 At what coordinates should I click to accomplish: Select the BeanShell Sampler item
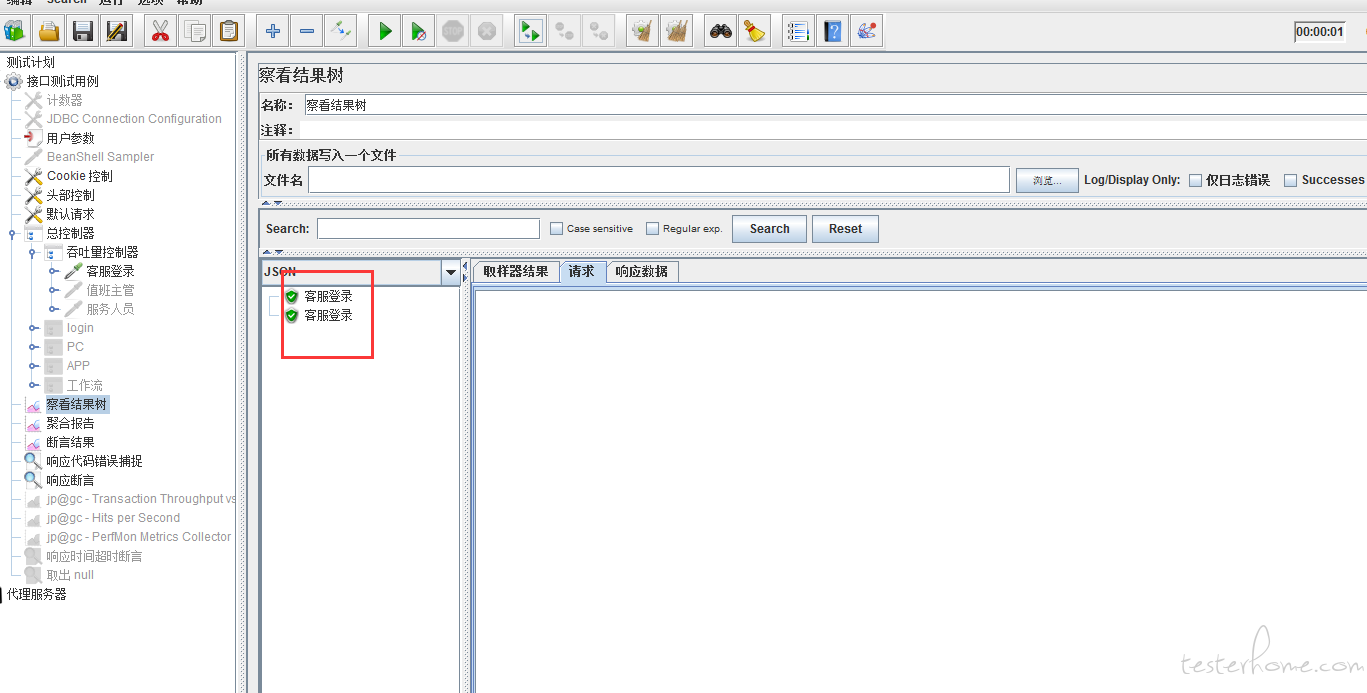[x=100, y=157]
